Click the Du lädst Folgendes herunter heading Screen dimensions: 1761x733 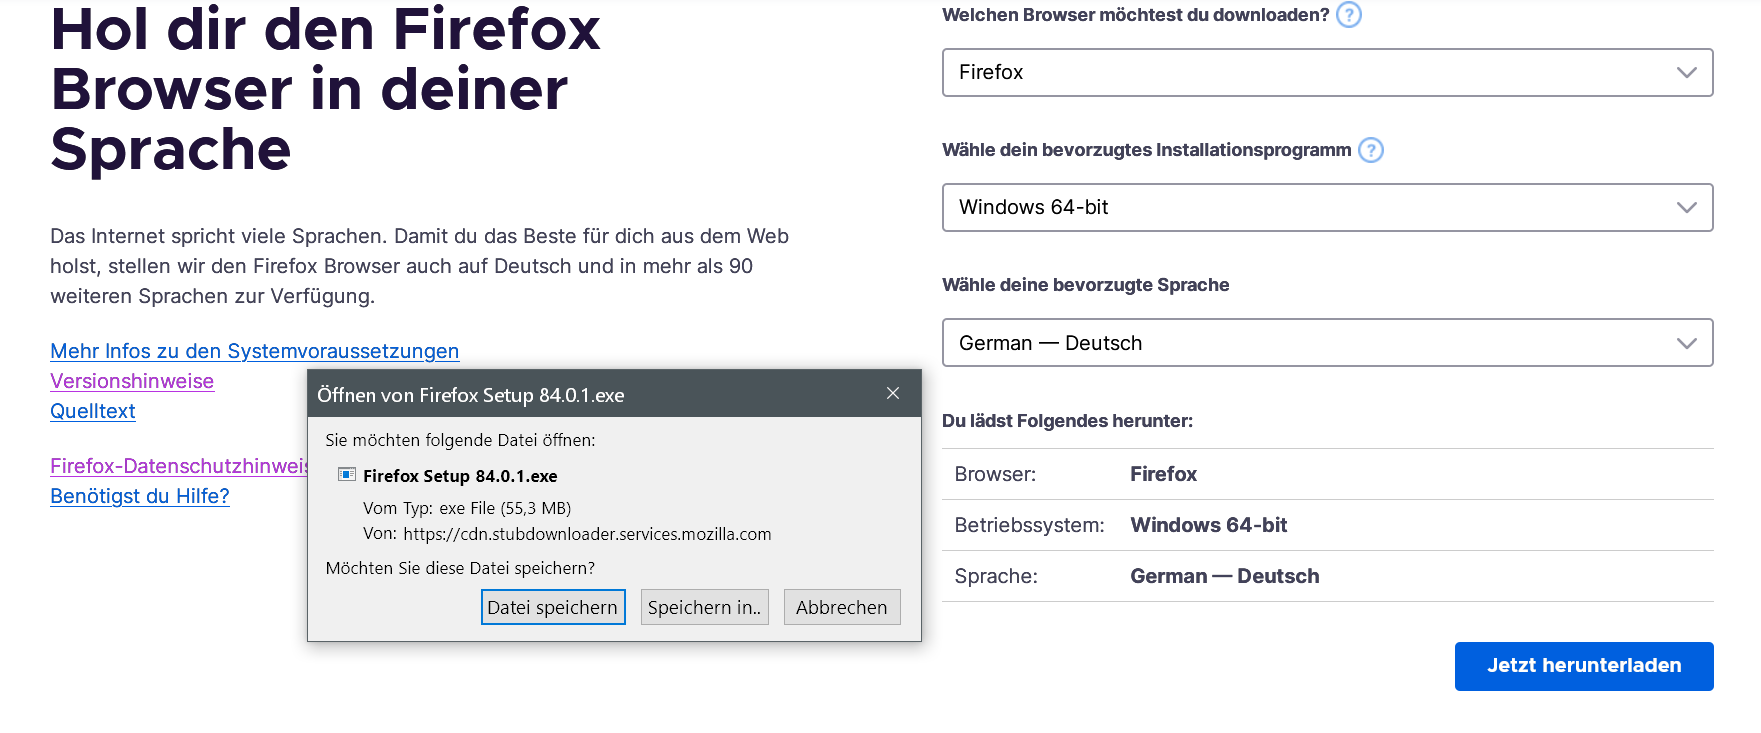(x=1068, y=421)
